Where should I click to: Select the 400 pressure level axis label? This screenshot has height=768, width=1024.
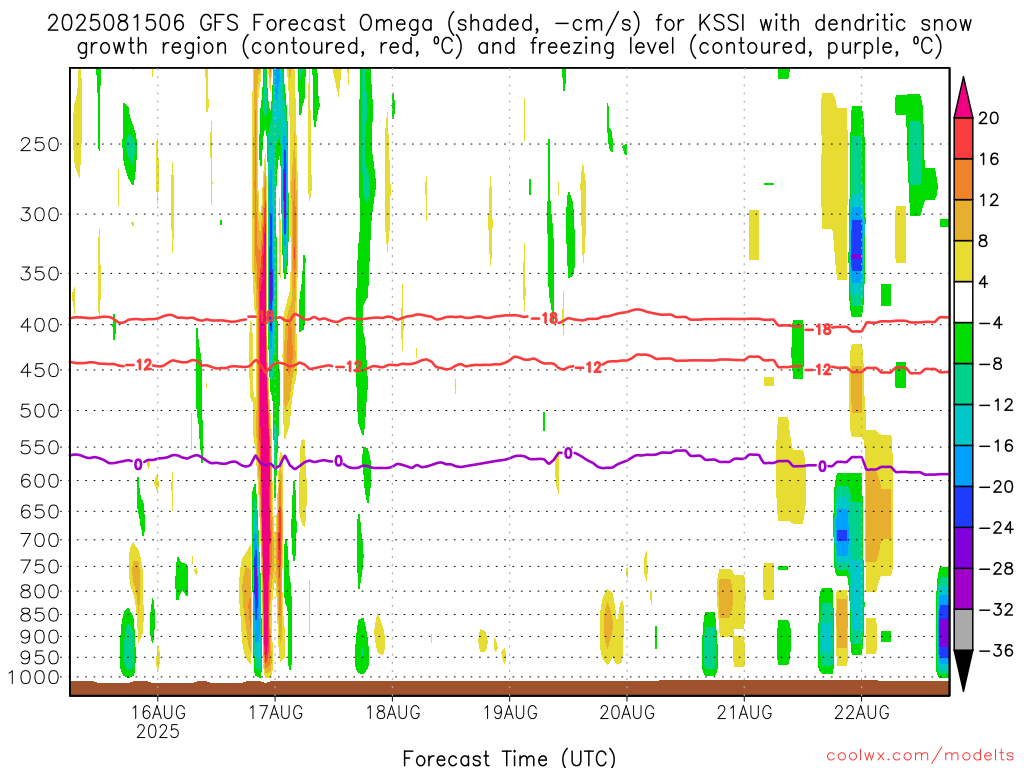coord(40,325)
